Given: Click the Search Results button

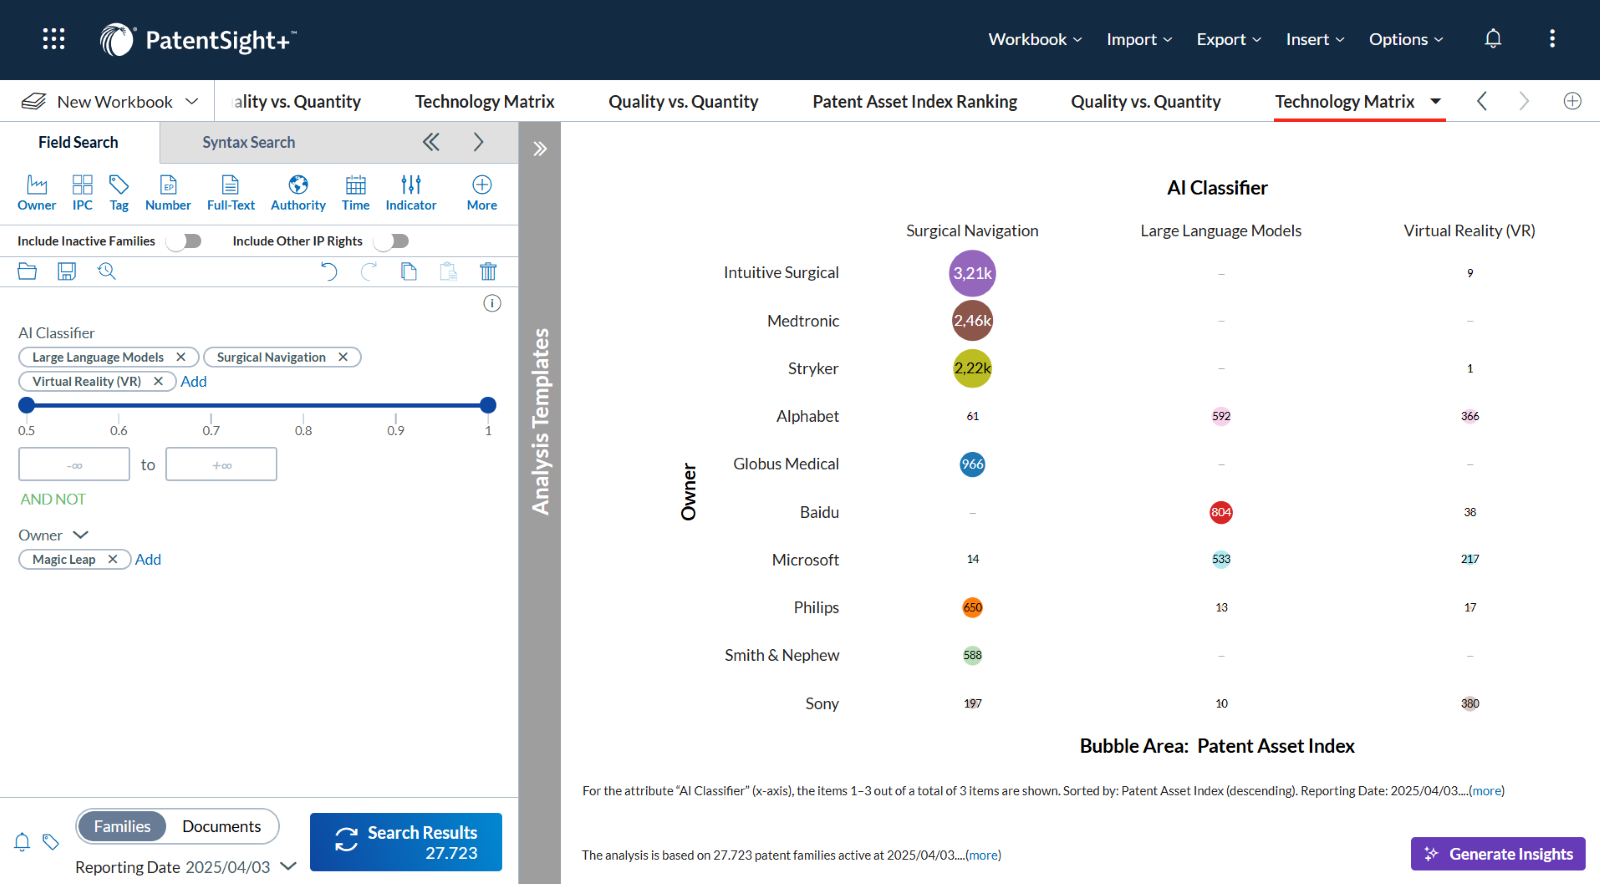Looking at the screenshot, I should click(x=406, y=842).
